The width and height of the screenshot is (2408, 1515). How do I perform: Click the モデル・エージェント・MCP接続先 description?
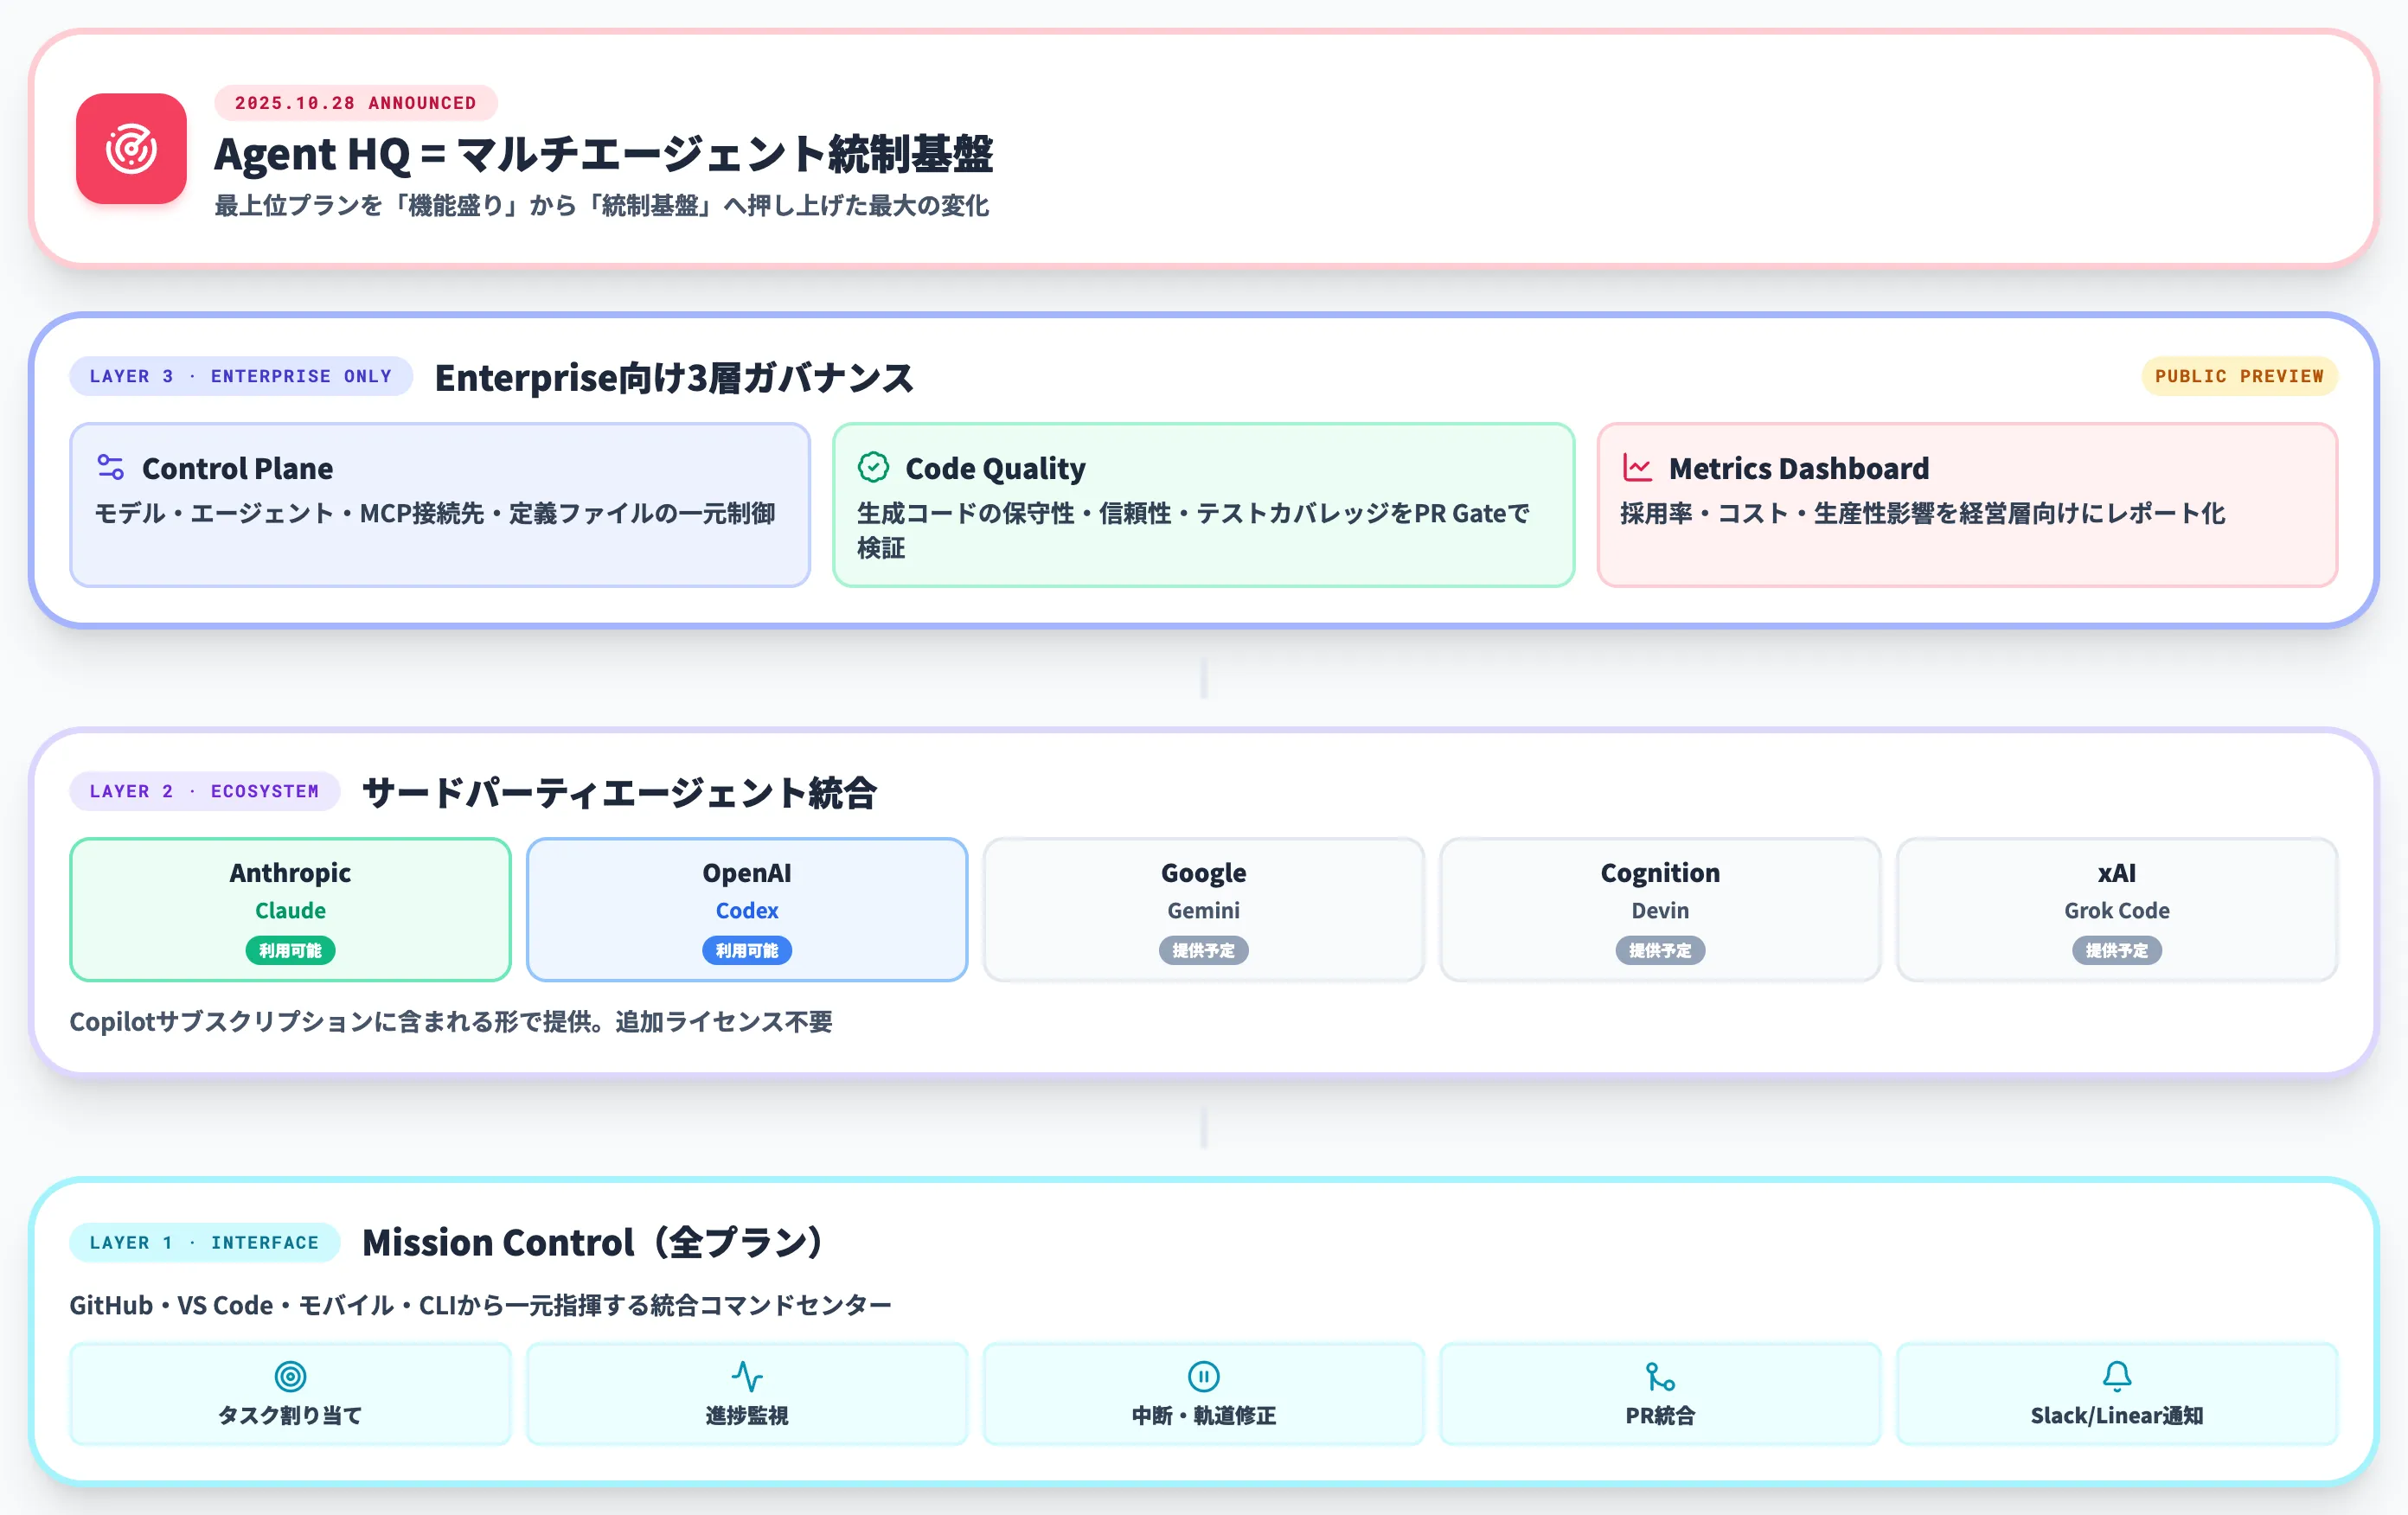coord(435,513)
